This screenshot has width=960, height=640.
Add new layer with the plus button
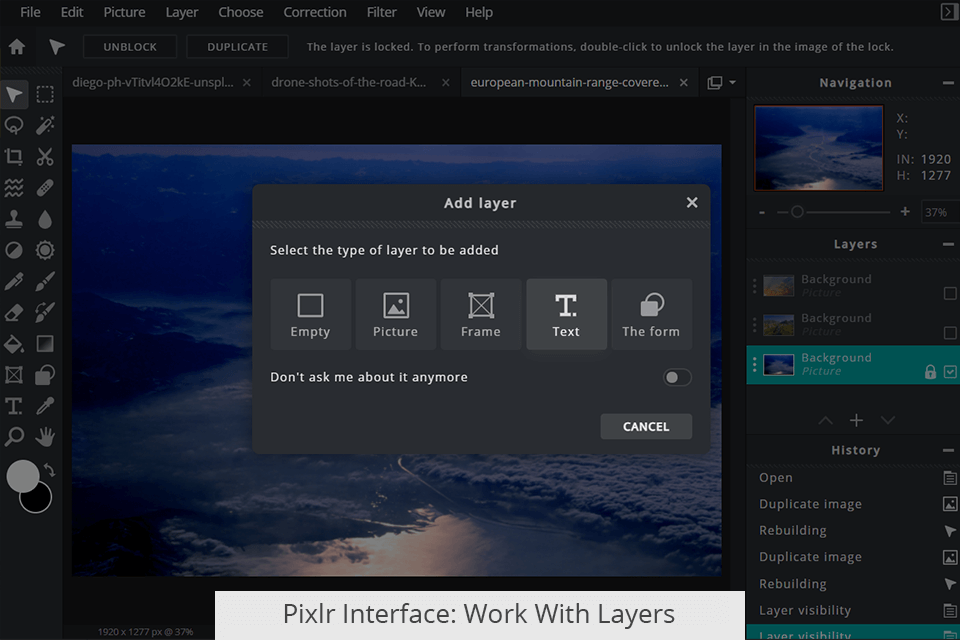(857, 420)
